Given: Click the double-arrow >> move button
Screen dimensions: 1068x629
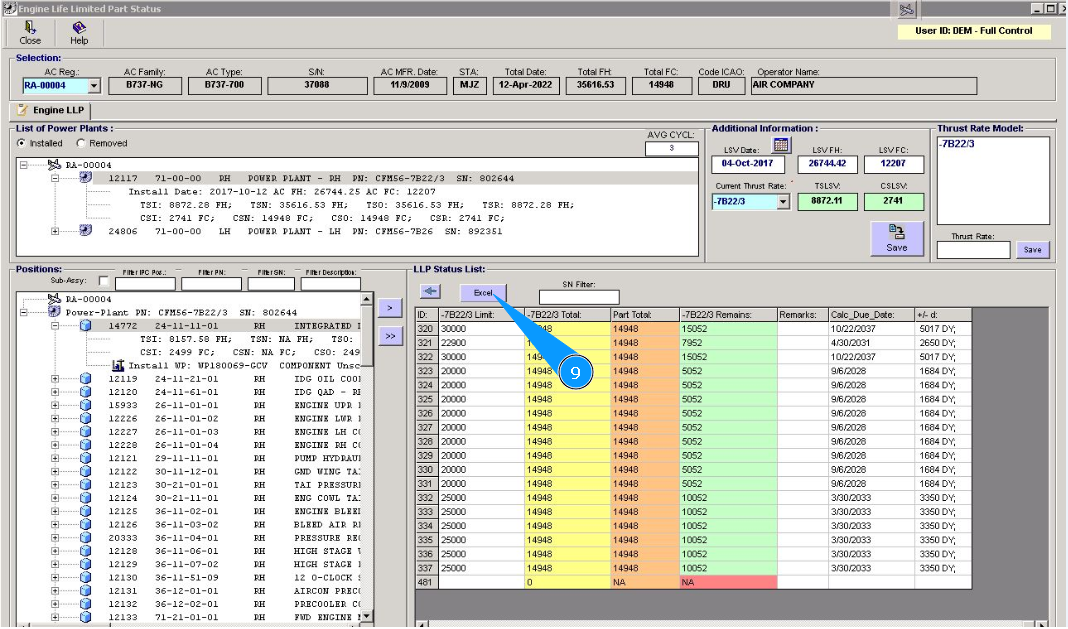Looking at the screenshot, I should tap(392, 337).
